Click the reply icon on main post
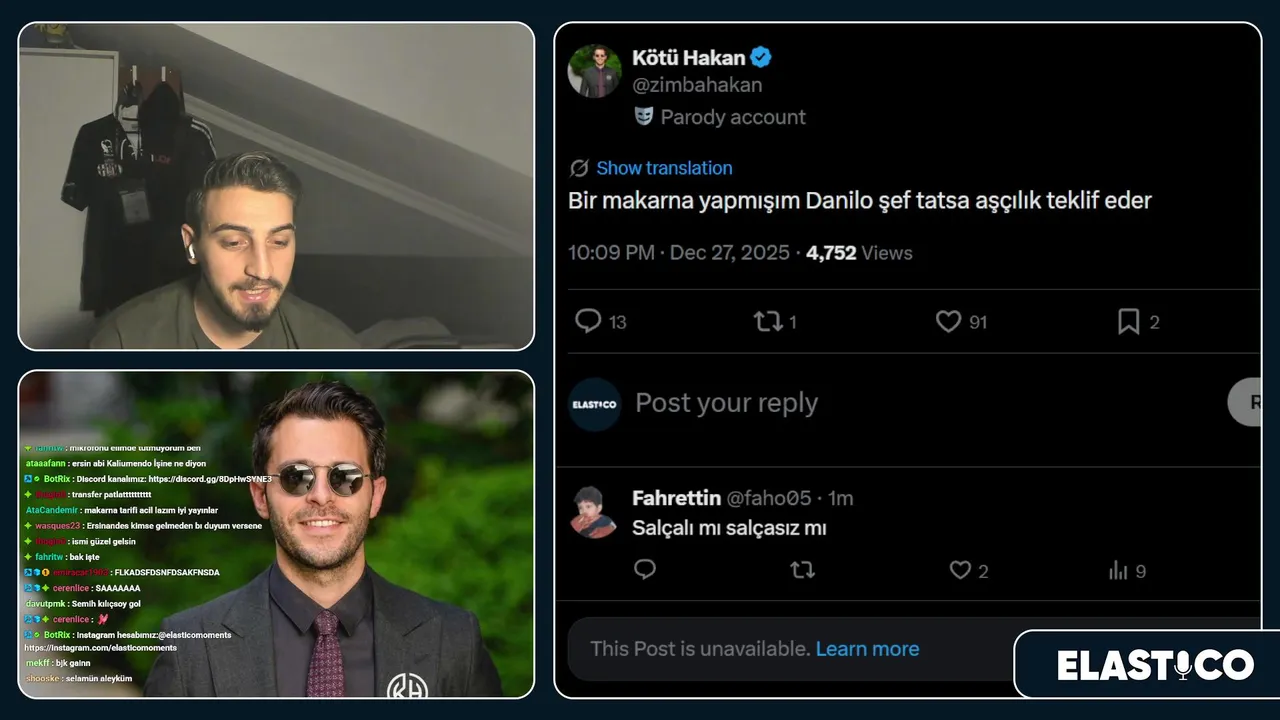Screen dimensions: 1280x720 [x=589, y=321]
